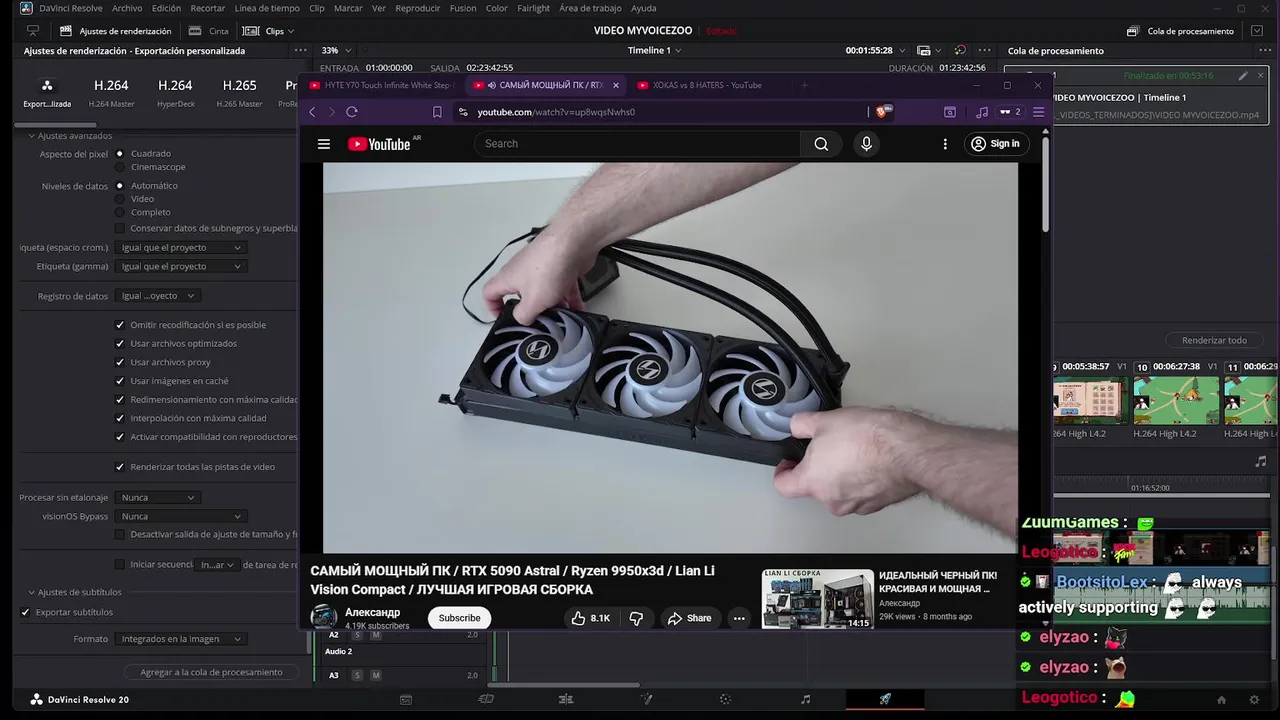Viewport: 1280px width, 720px height.
Task: Switch to XOKAS vs 8 HATERS tab
Action: pos(707,85)
